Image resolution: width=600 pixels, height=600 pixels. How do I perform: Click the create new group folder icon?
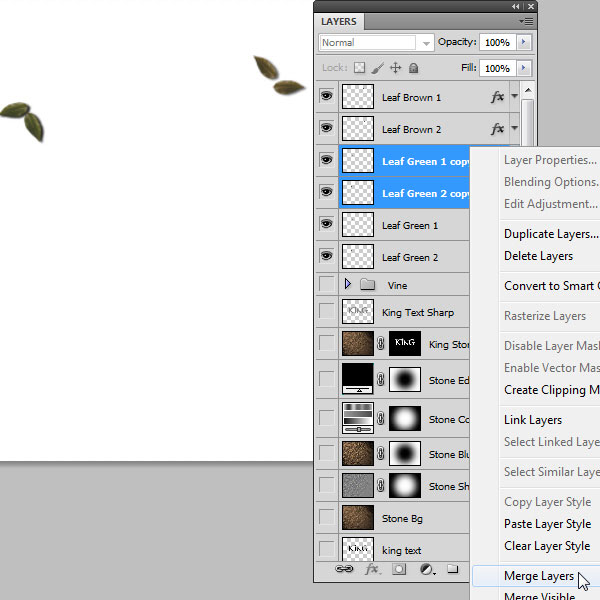[x=453, y=569]
